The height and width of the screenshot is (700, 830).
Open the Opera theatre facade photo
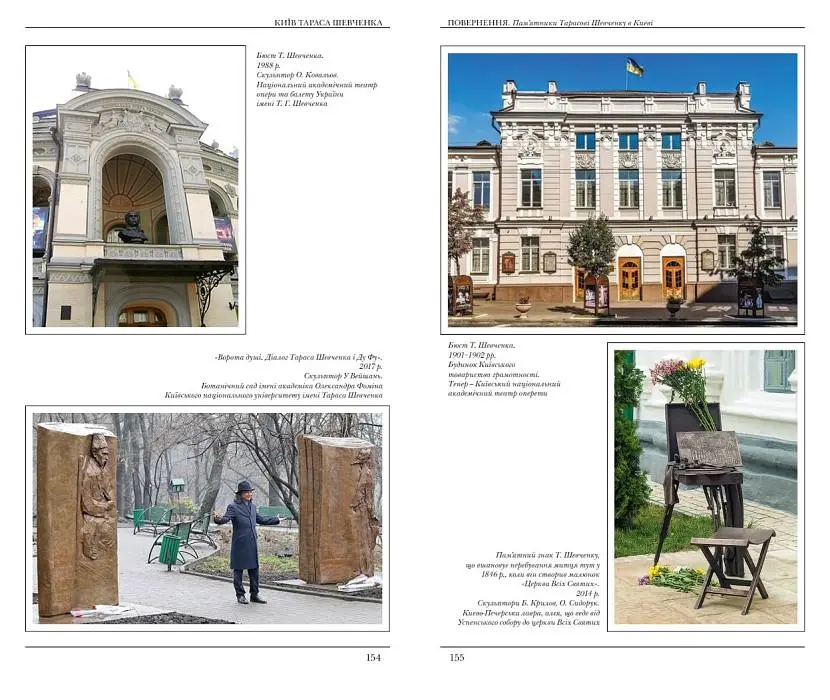click(x=136, y=190)
